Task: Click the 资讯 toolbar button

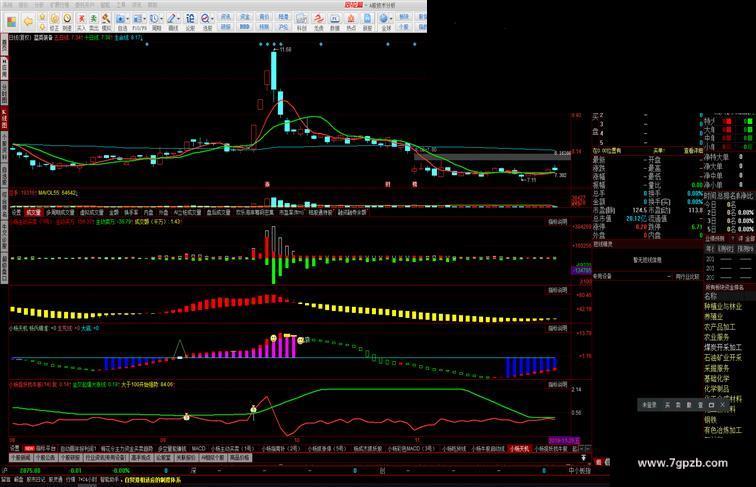Action: click(226, 16)
